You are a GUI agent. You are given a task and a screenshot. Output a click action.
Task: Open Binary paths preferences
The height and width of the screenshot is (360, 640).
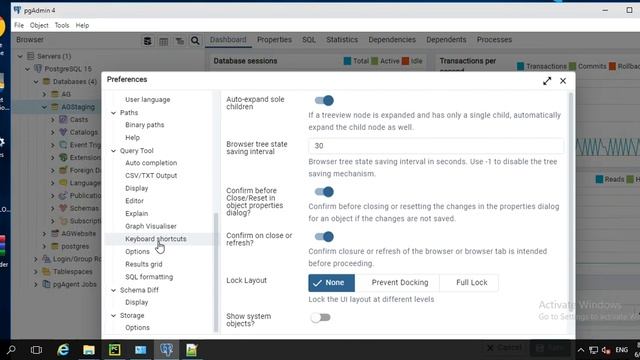[x=144, y=125]
